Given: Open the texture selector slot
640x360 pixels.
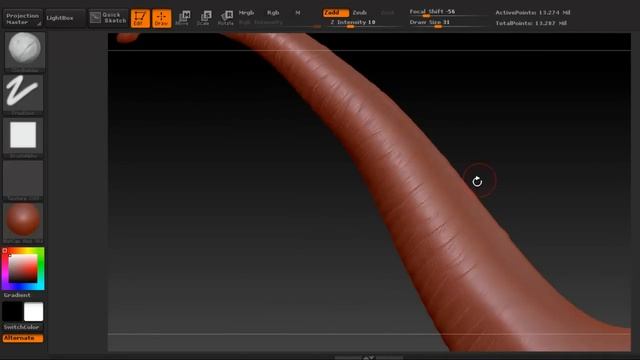Looking at the screenshot, I should pos(23,180).
